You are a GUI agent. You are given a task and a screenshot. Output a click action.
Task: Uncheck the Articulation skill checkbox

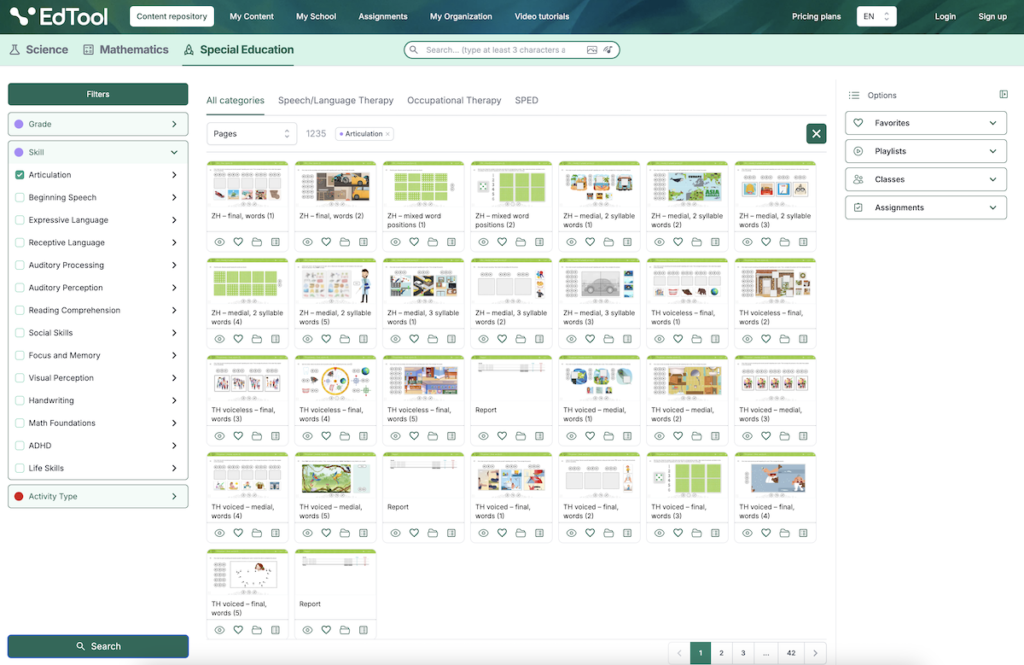coord(20,175)
